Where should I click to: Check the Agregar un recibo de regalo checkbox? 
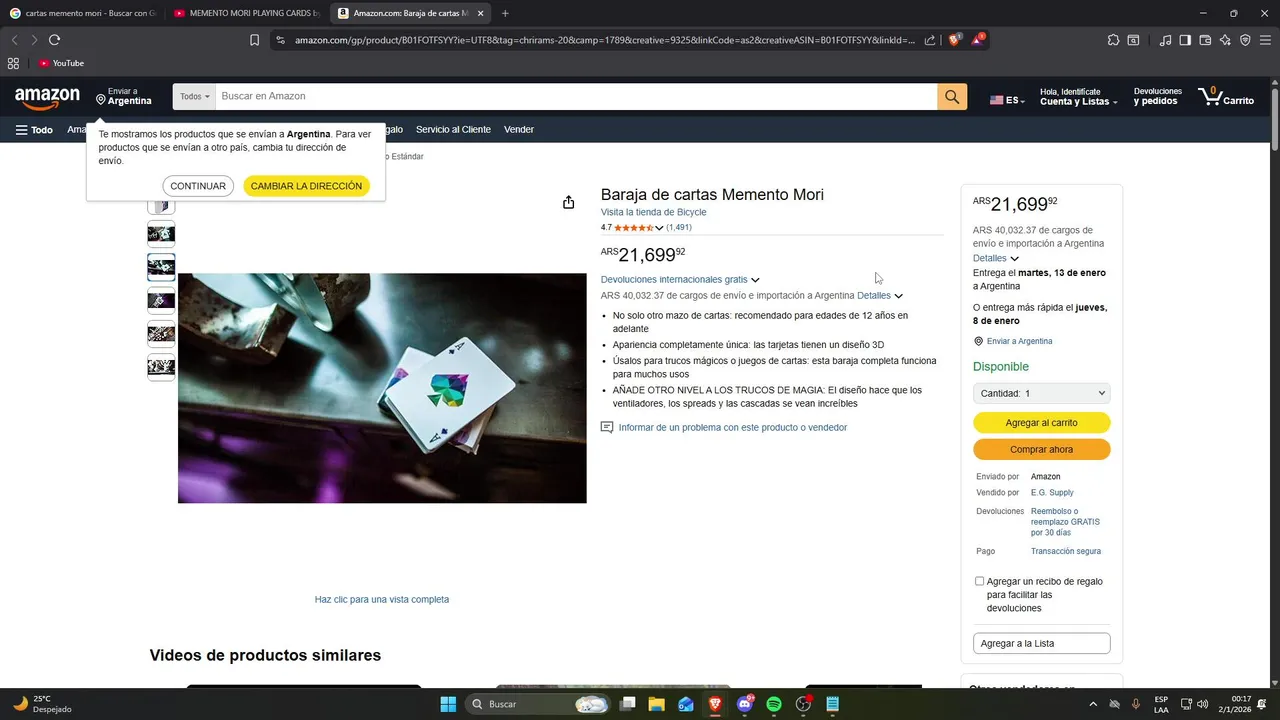pyautogui.click(x=979, y=581)
